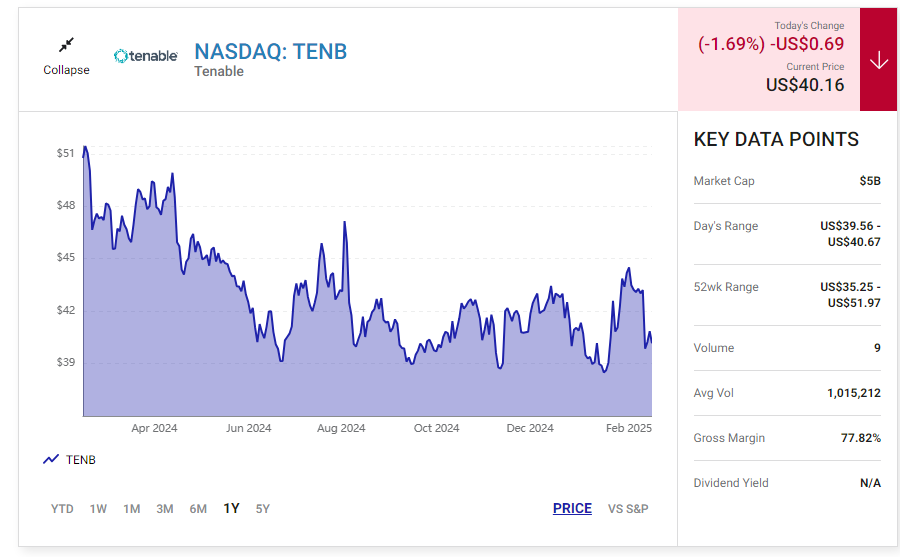
Task: Click the Avg Vol 1,015,212 value
Action: tap(854, 393)
